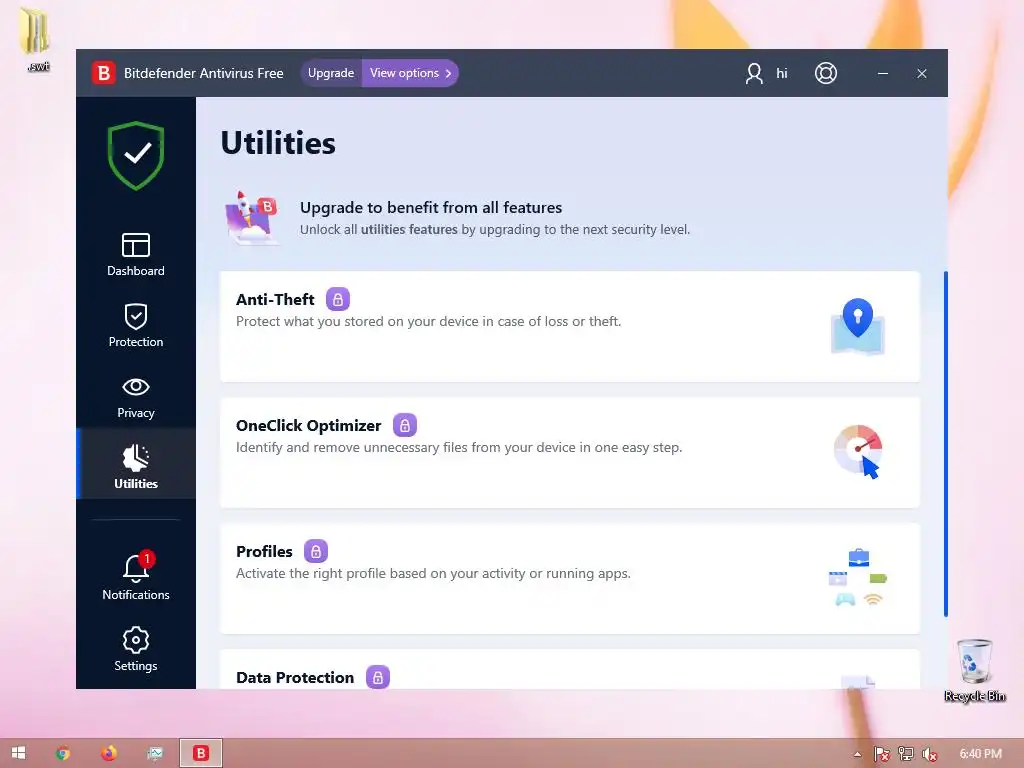The width and height of the screenshot is (1024, 768).
Task: Click the Utilities page heading
Action: point(278,143)
